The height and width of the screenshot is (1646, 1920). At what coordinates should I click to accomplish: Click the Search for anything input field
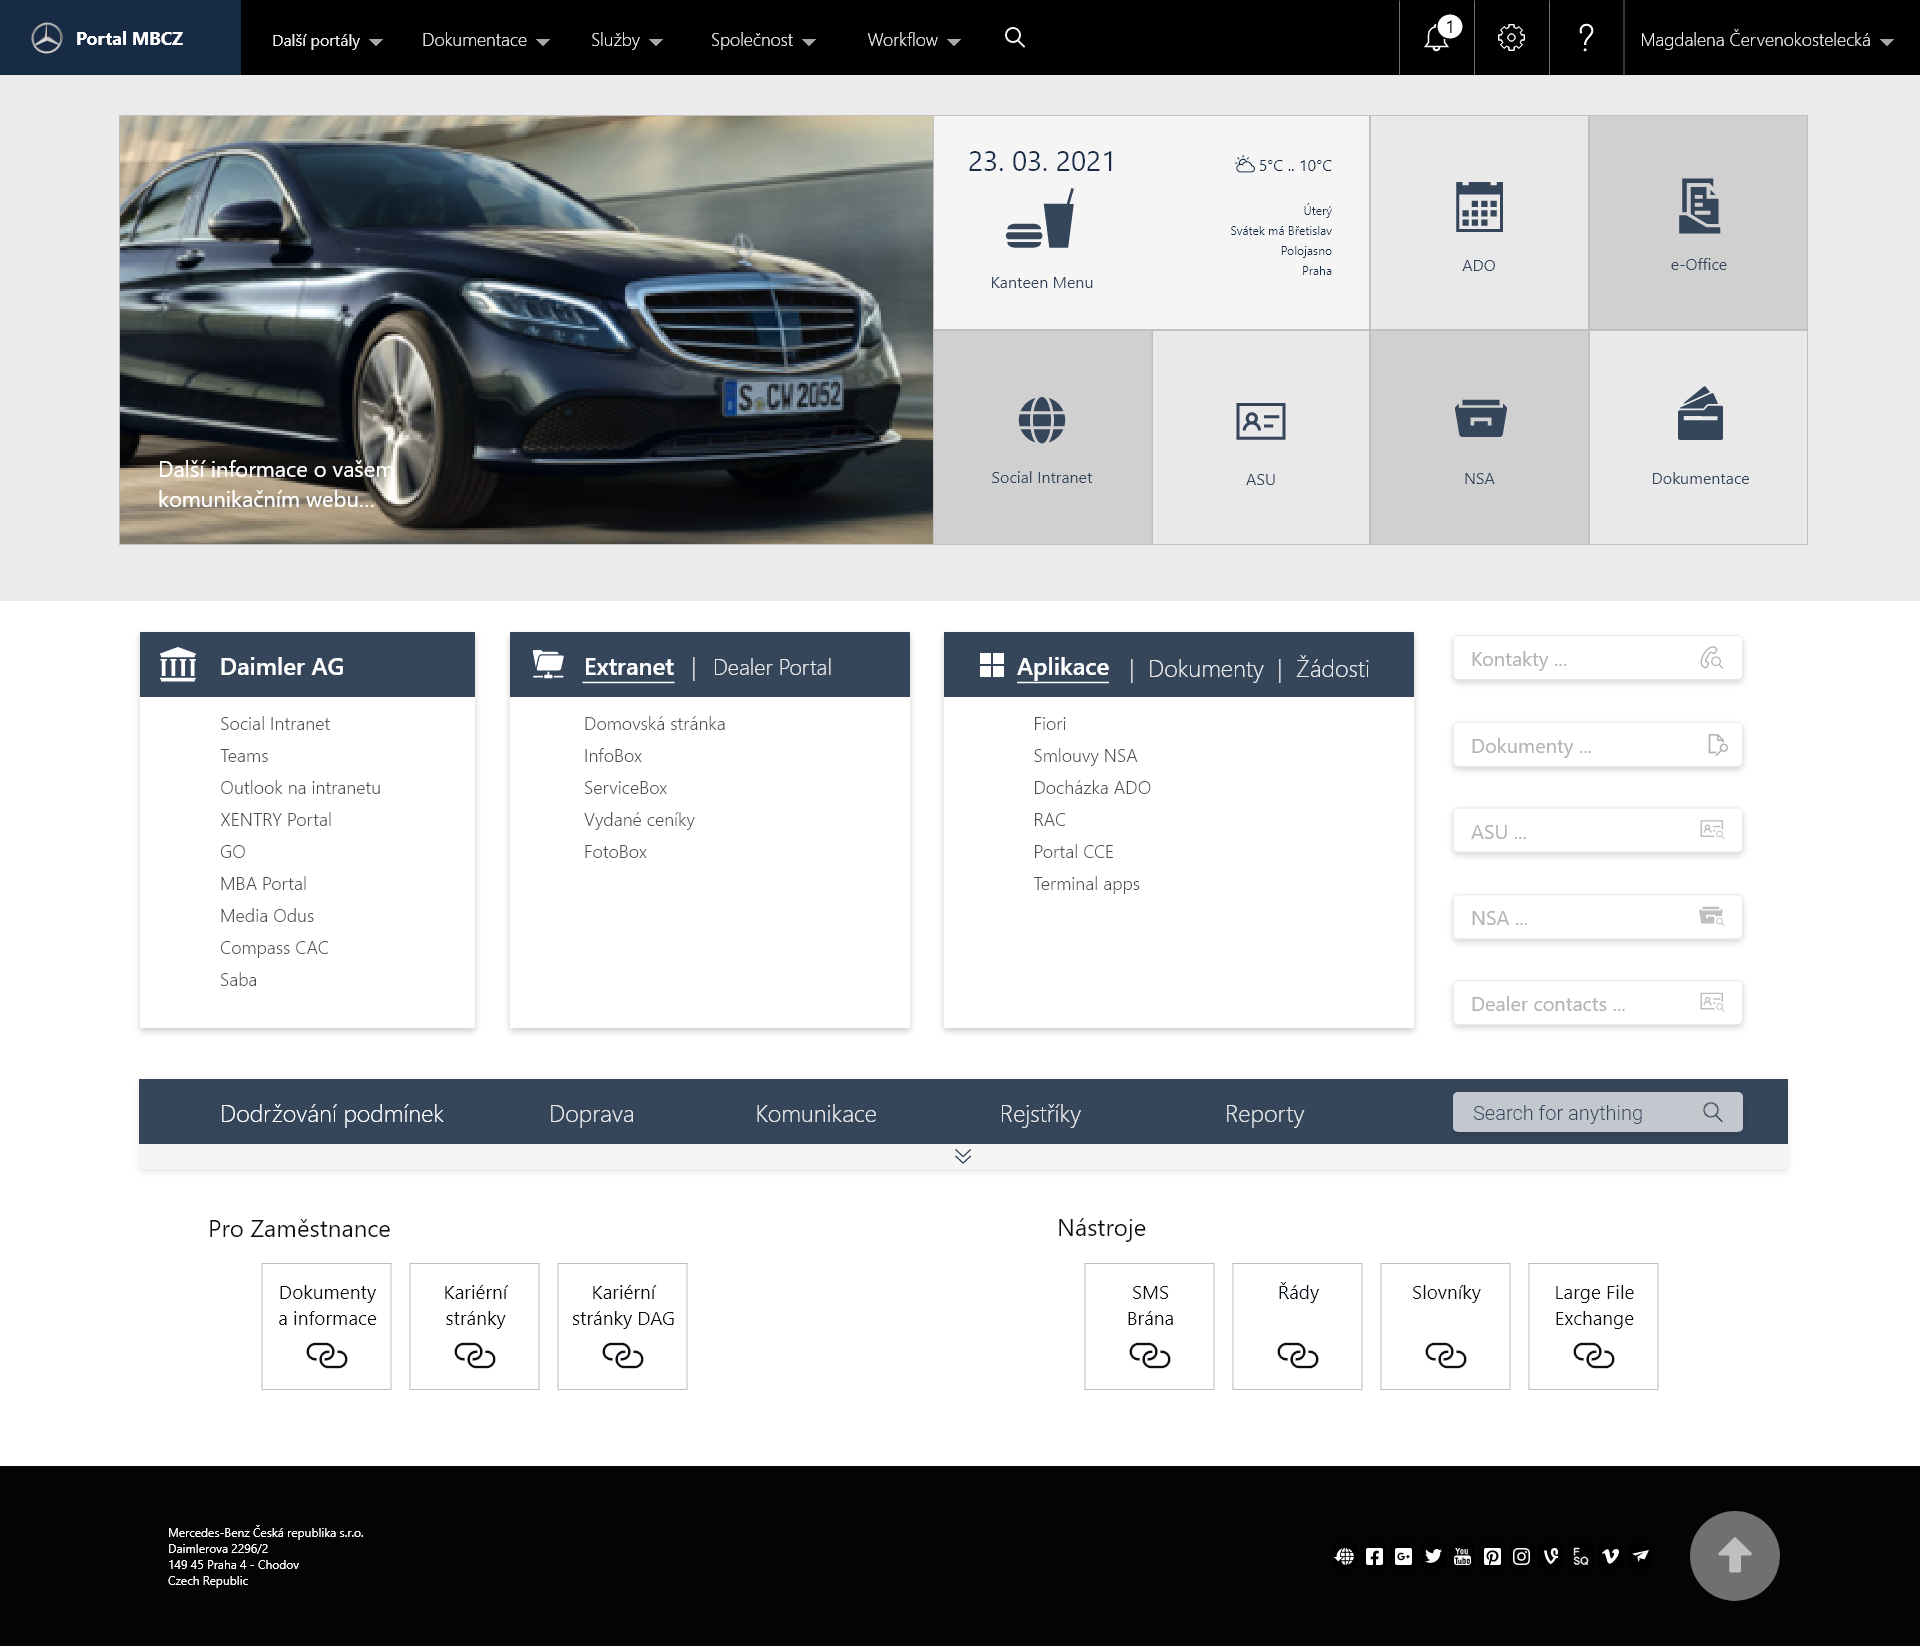click(1580, 1112)
